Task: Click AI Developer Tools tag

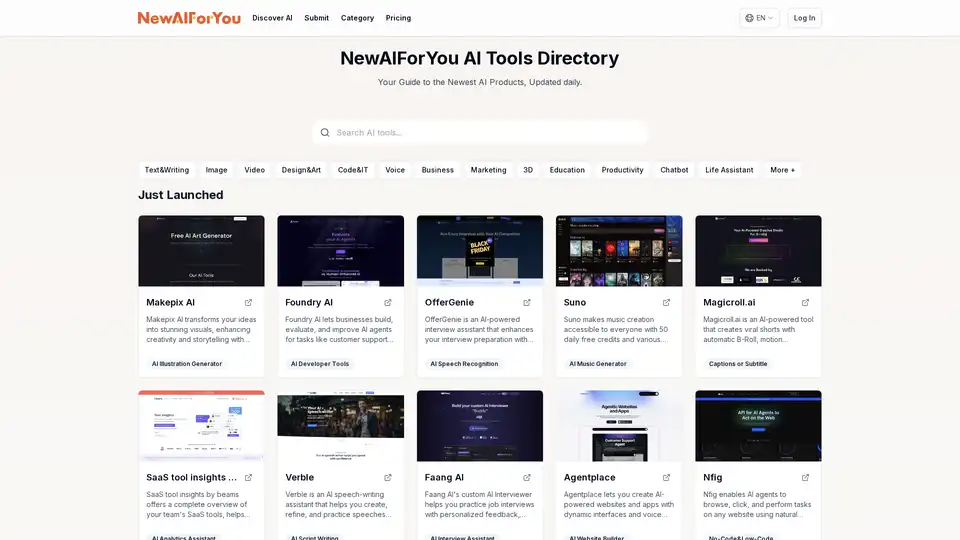Action: coord(320,364)
